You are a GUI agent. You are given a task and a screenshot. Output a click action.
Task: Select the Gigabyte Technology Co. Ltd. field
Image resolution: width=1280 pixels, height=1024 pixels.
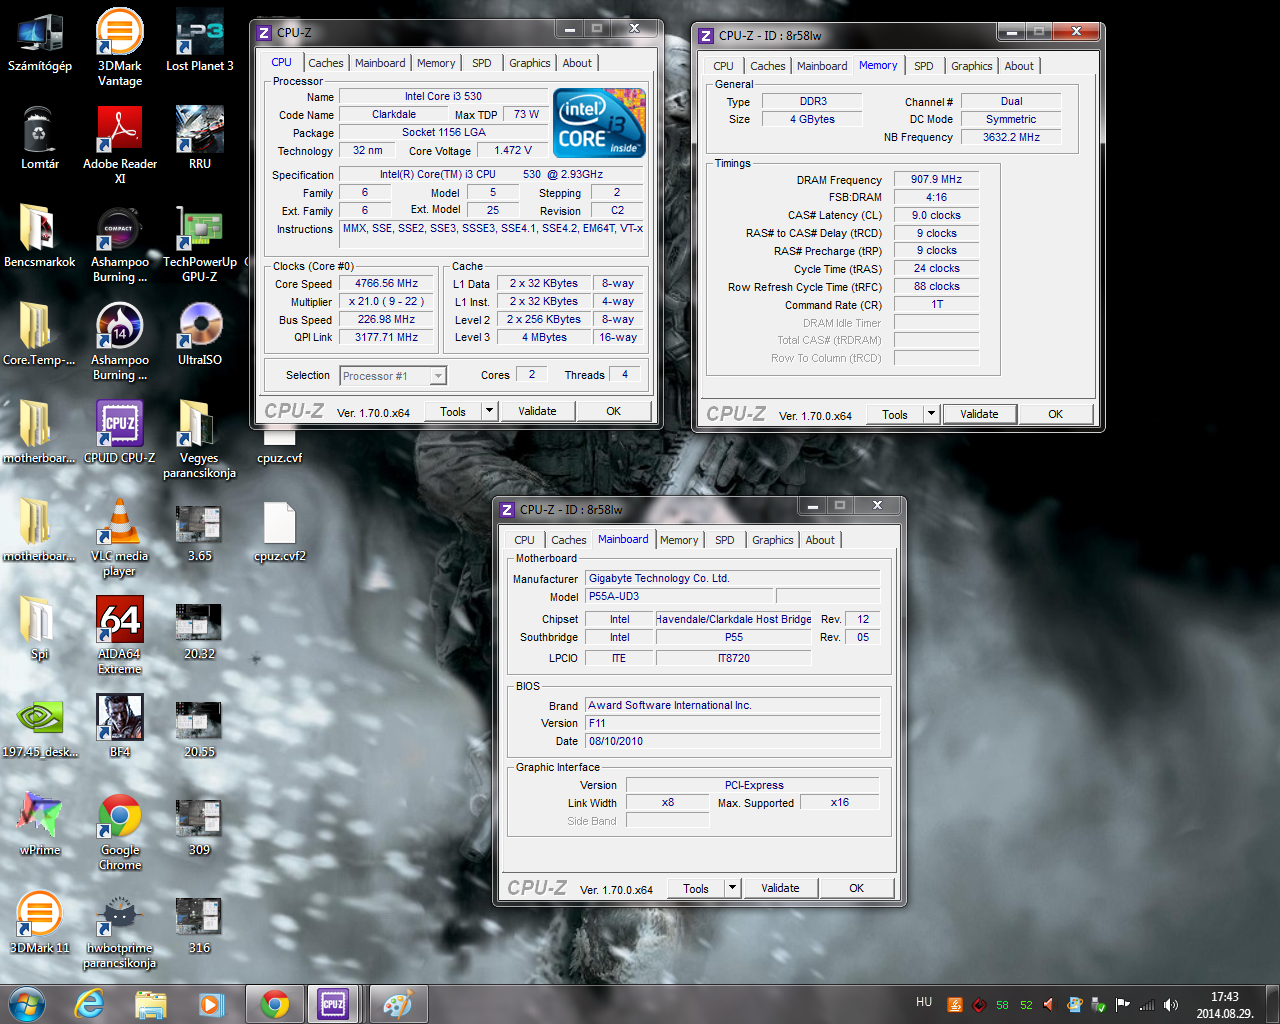coord(733,579)
